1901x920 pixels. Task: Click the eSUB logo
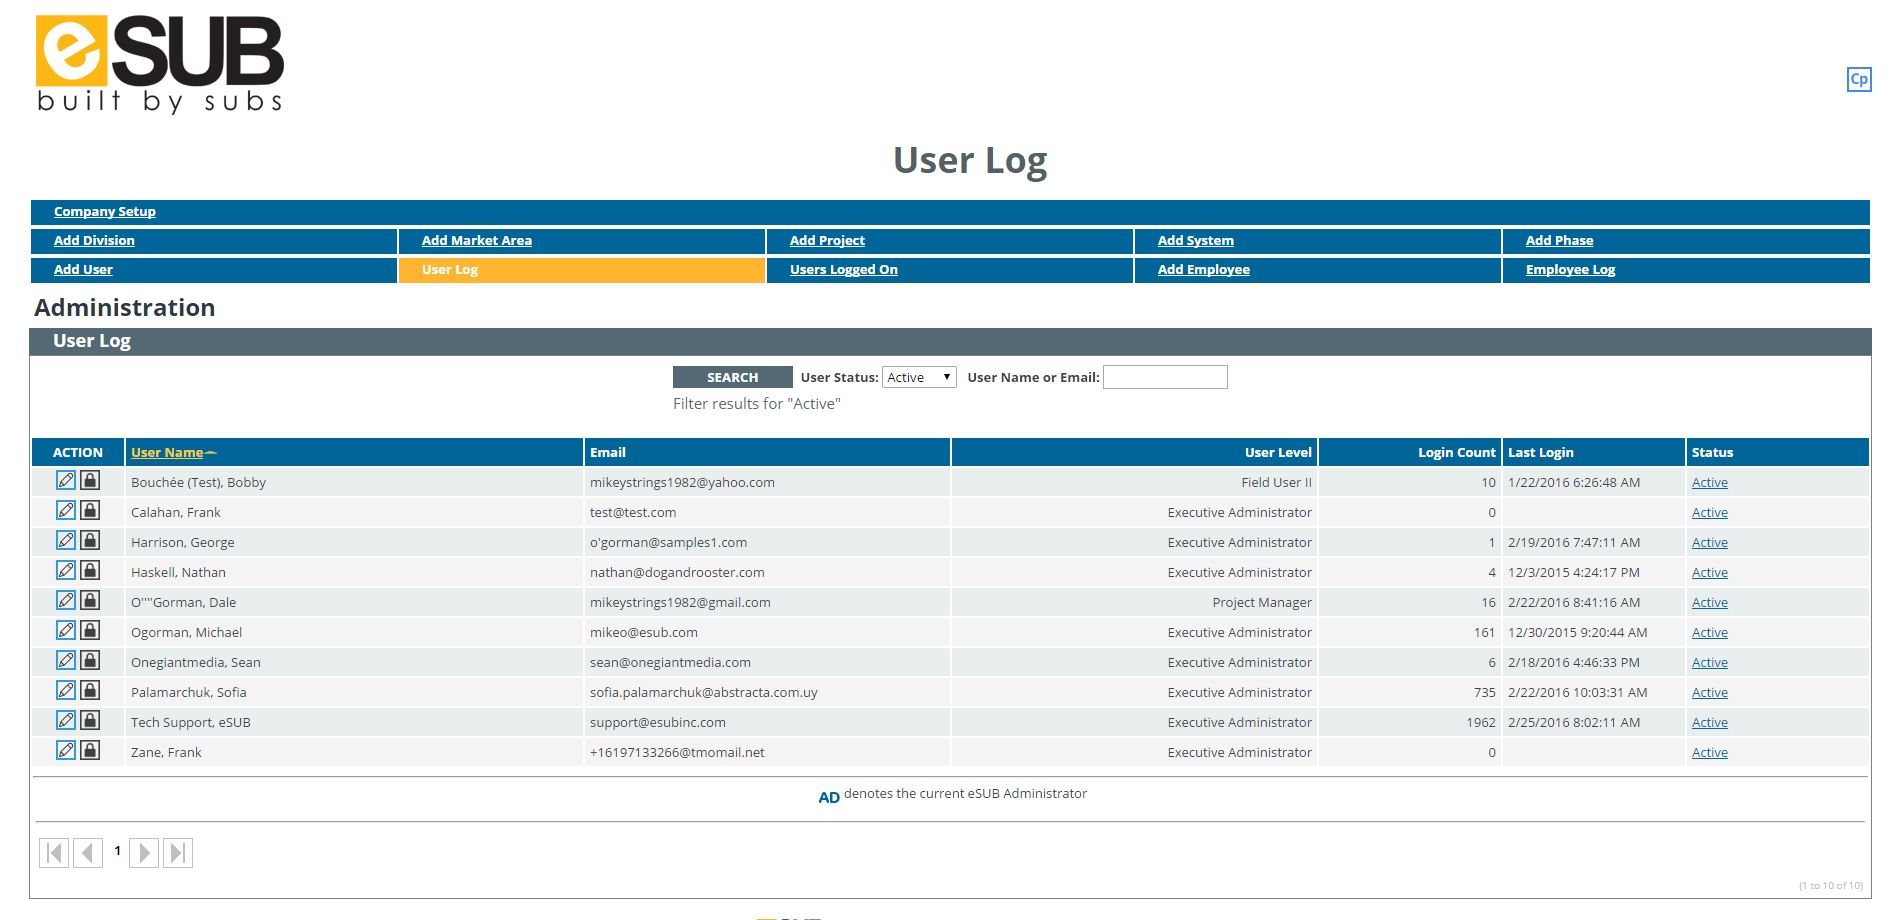point(160,64)
